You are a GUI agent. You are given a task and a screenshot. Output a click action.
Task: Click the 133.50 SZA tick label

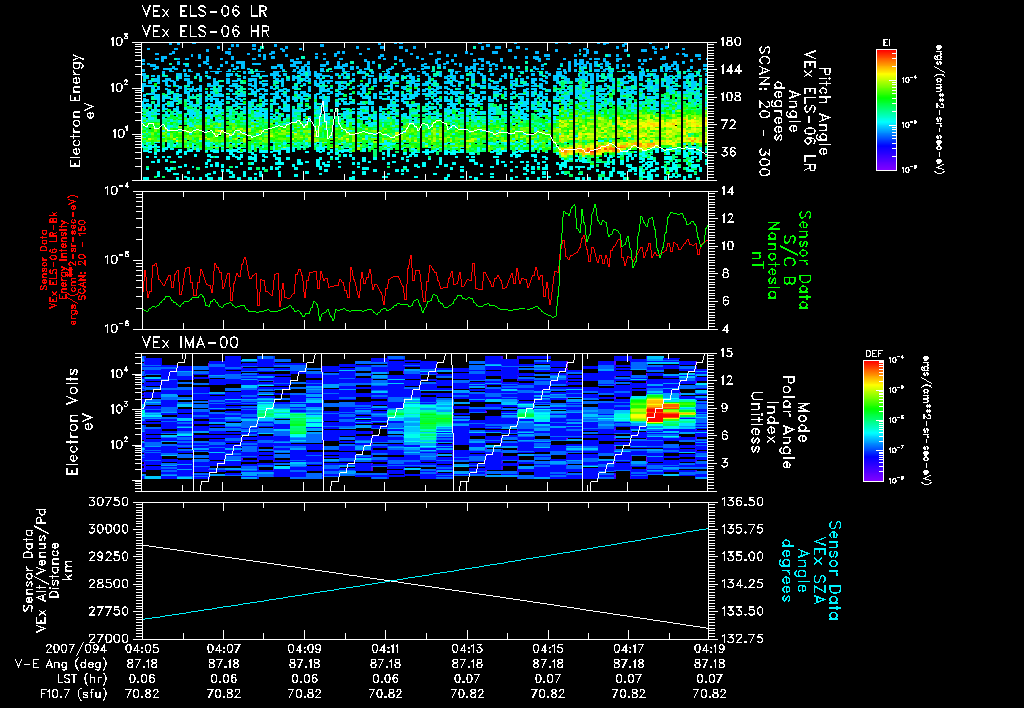[x=742, y=611]
